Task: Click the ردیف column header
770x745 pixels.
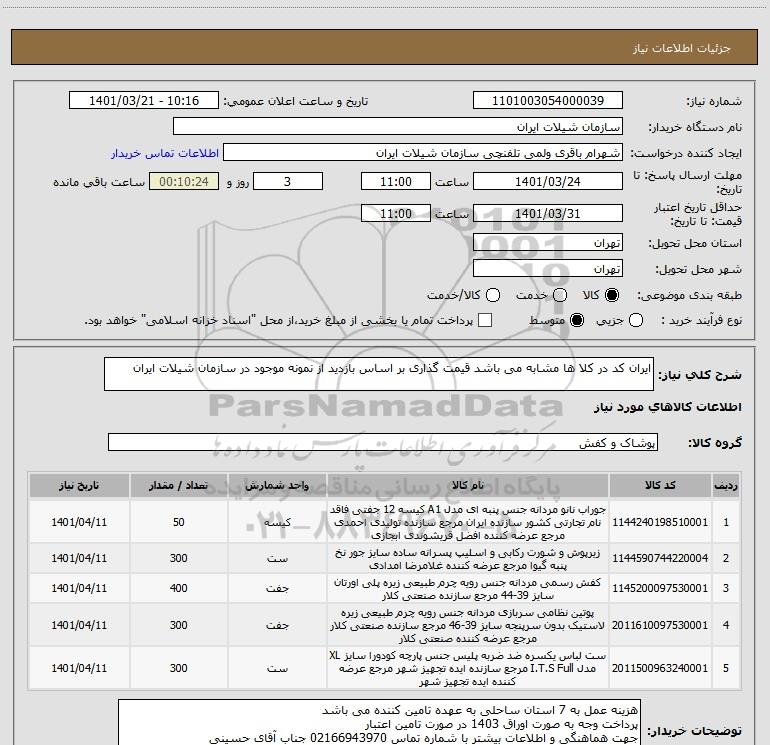Action: (x=725, y=485)
